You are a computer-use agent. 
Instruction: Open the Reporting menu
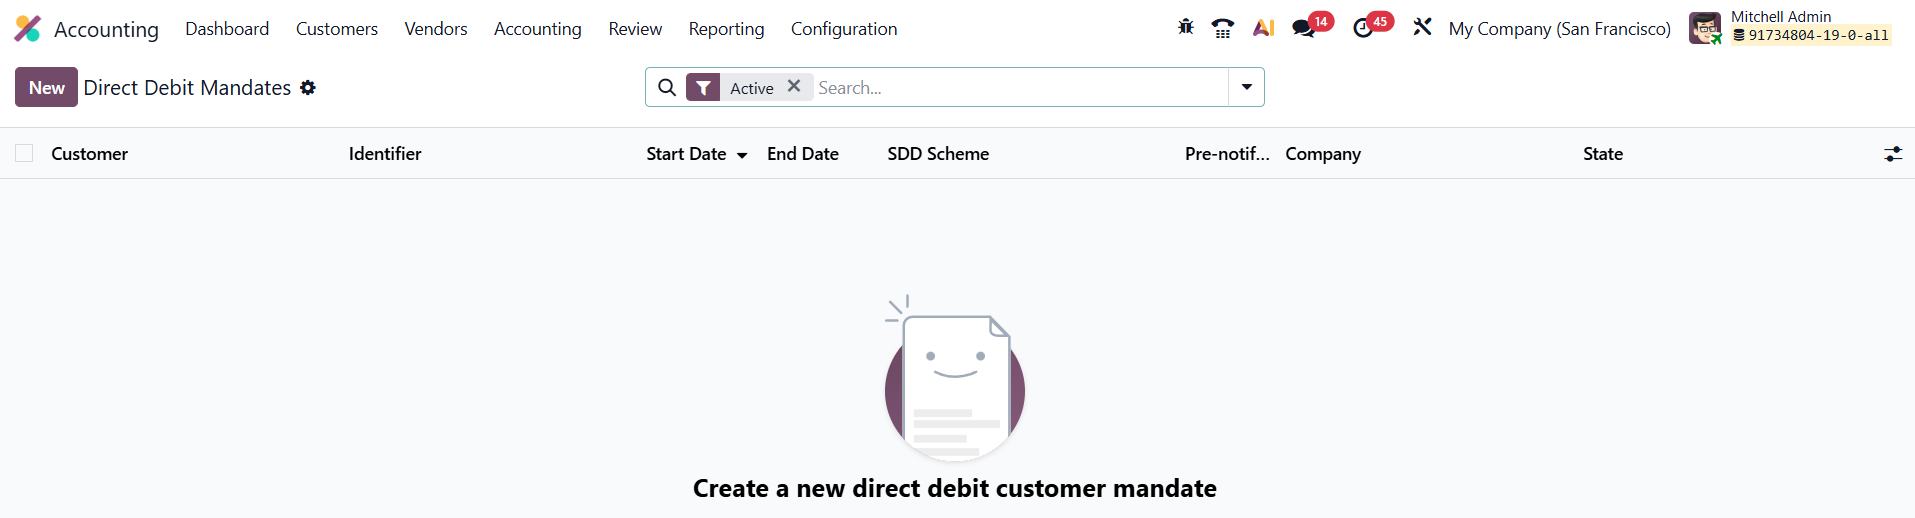click(x=726, y=29)
